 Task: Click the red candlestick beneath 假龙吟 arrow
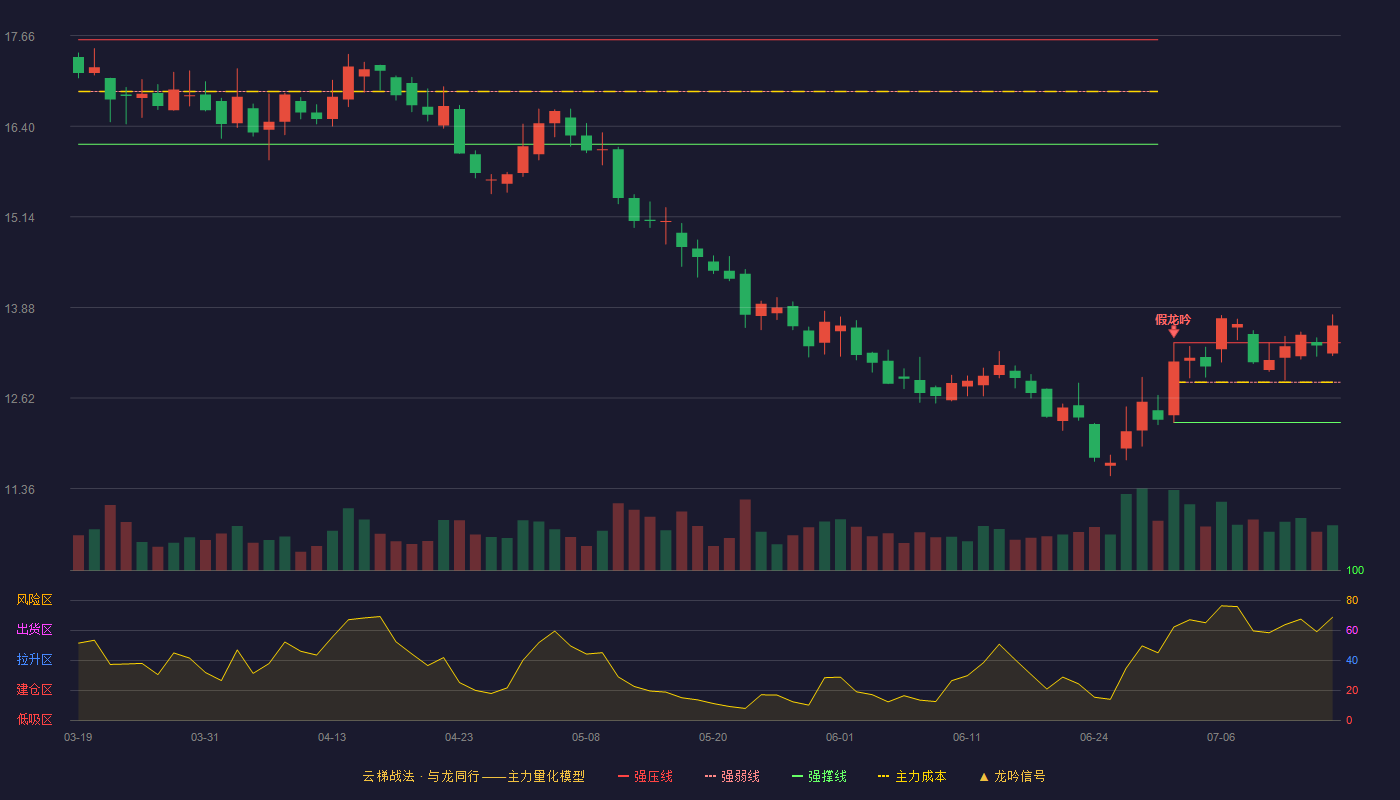[1173, 388]
